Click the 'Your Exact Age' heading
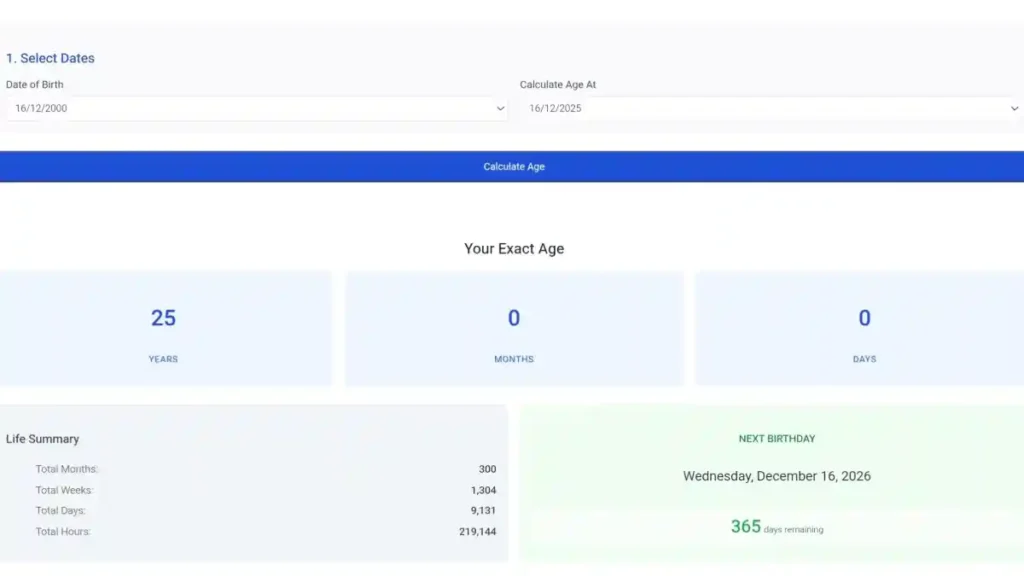Screen dimensions: 1024x576 point(514,248)
